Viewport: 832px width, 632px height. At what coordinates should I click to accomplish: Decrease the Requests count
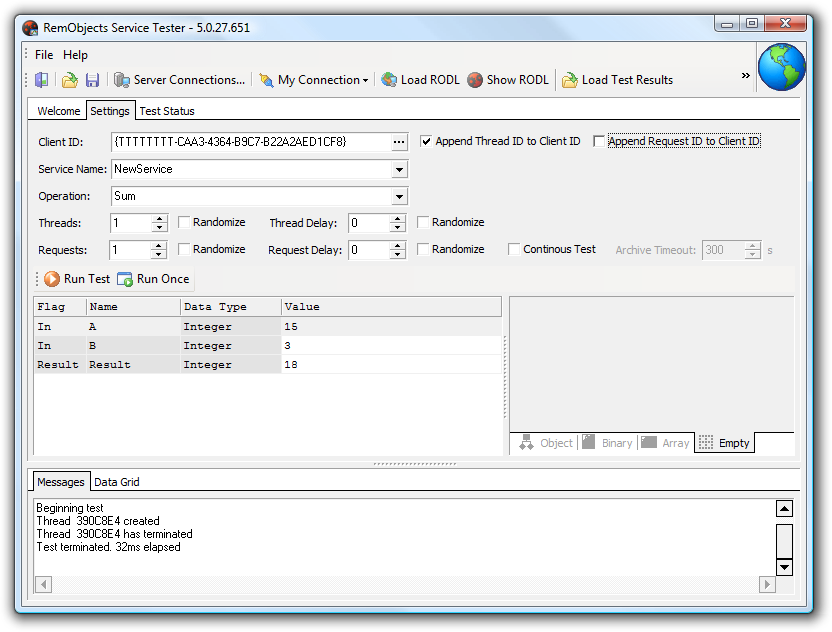(159, 255)
